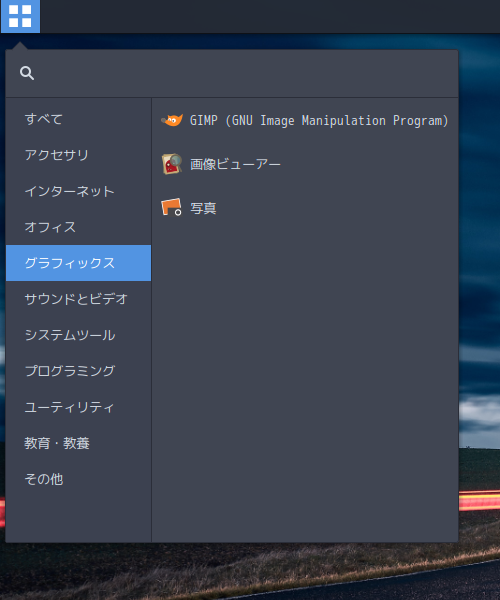This screenshot has width=500, height=600.
Task: Show システムツール applications
Action: click(x=78, y=335)
